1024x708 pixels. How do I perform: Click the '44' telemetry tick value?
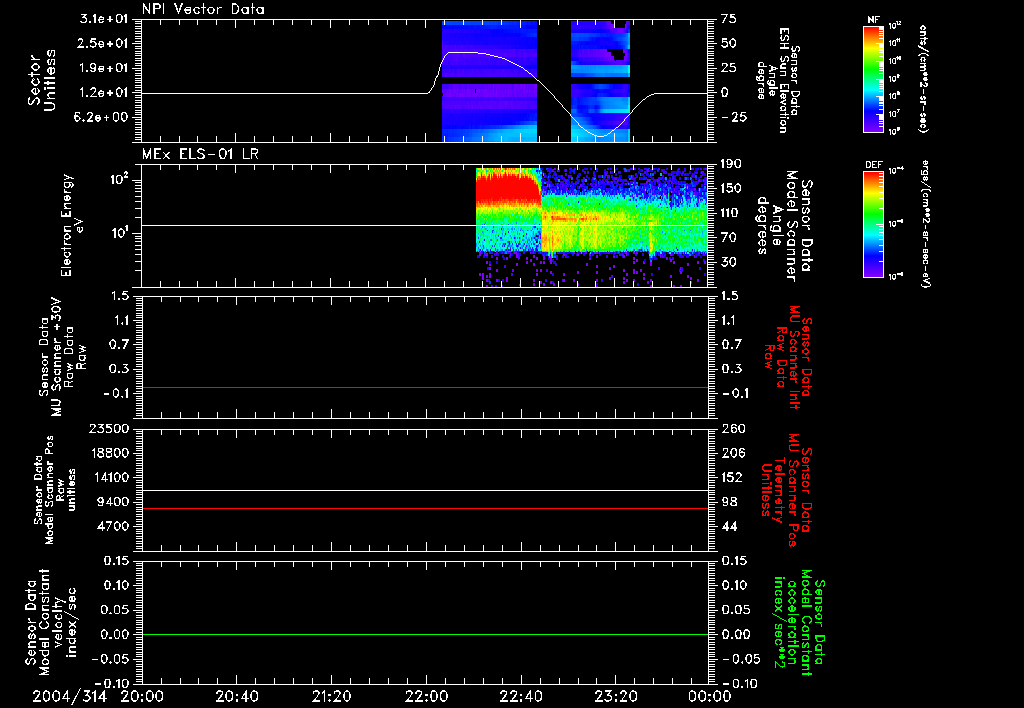[x=729, y=526]
